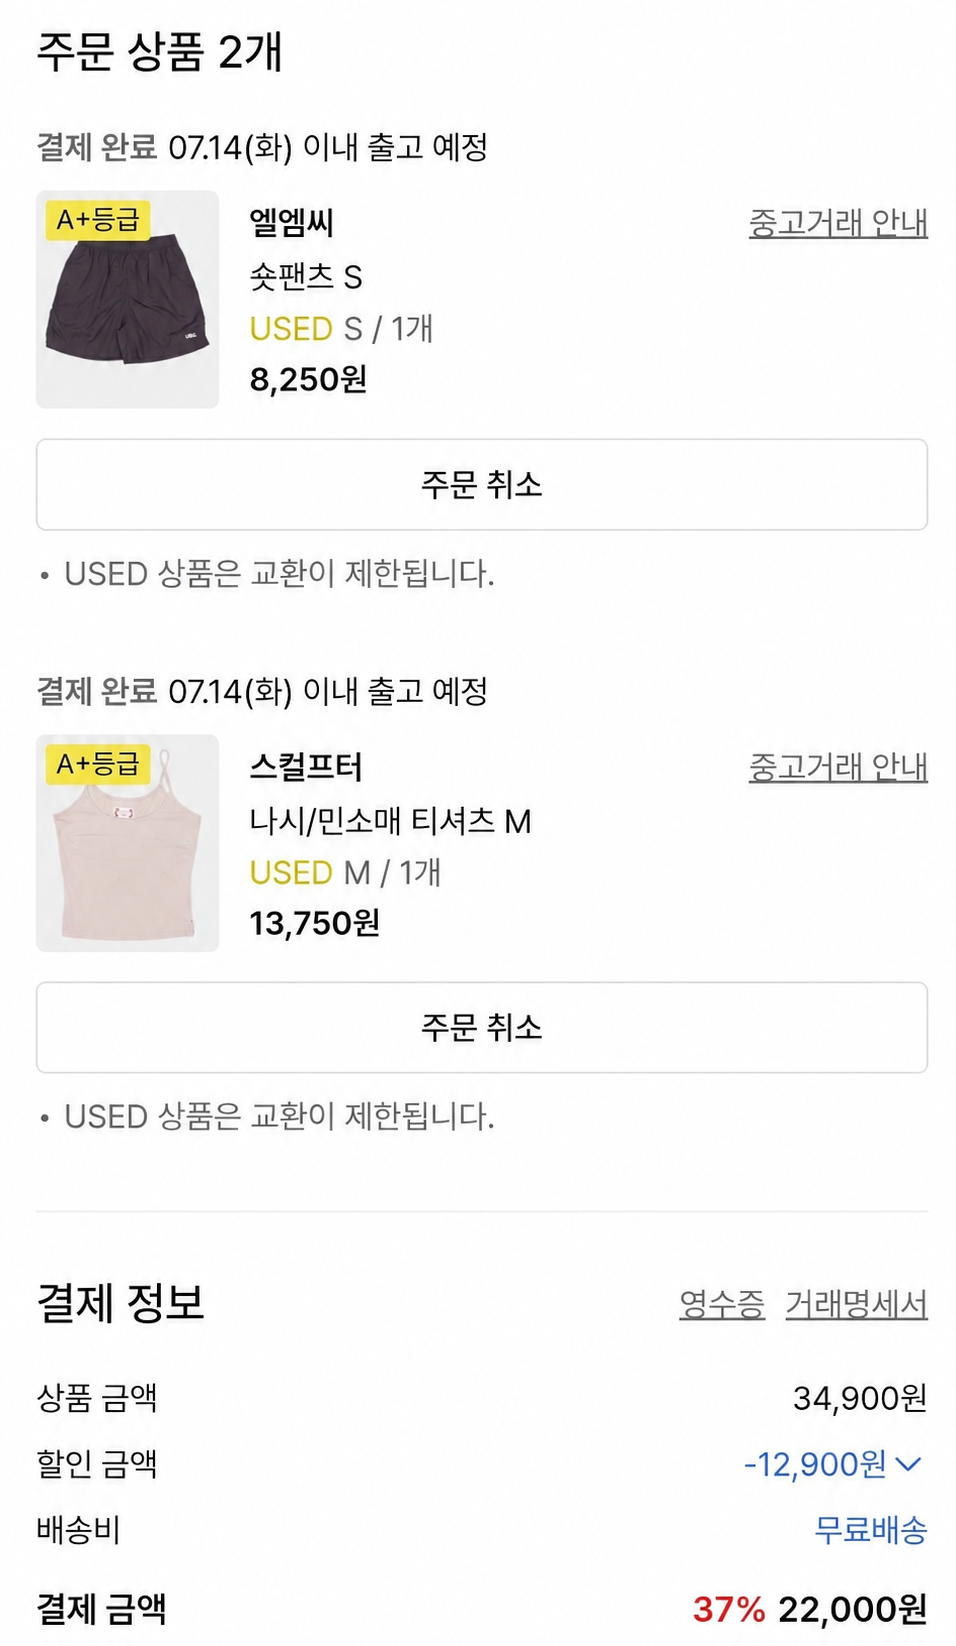Open the 숏팬츠 S product title
The height and width of the screenshot is (1646, 956).
[306, 276]
